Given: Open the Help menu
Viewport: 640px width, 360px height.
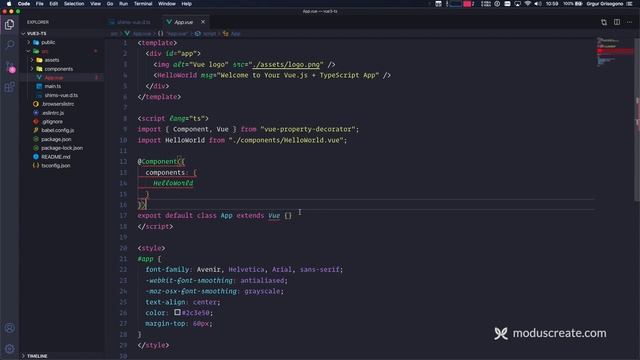Looking at the screenshot, I should tap(187, 4).
